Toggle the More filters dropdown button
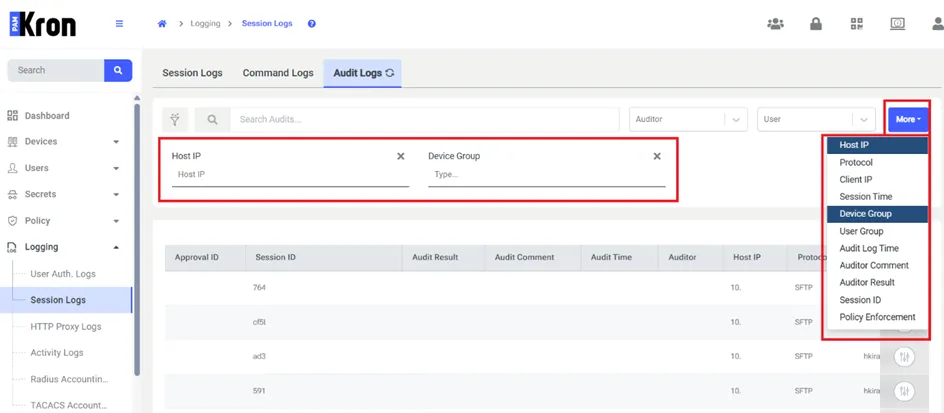Image resolution: width=944 pixels, height=413 pixels. [908, 120]
